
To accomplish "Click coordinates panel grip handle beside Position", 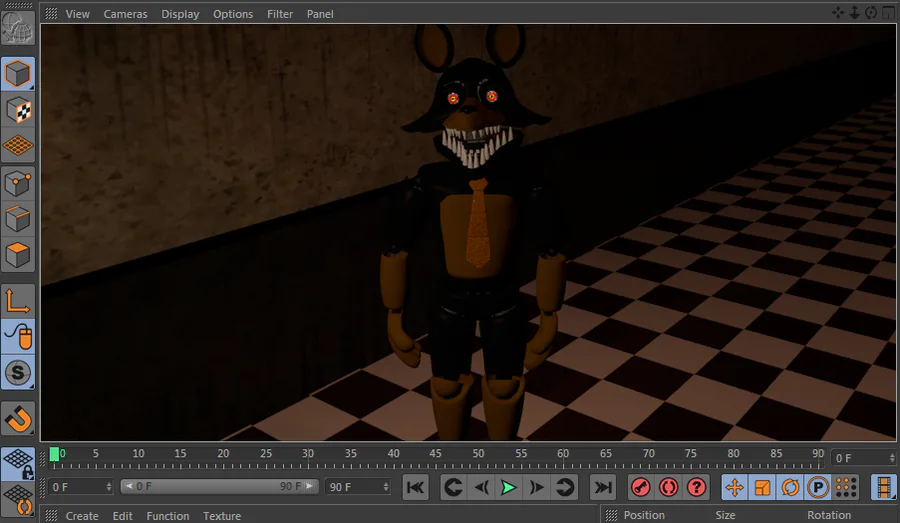I will click(611, 515).
